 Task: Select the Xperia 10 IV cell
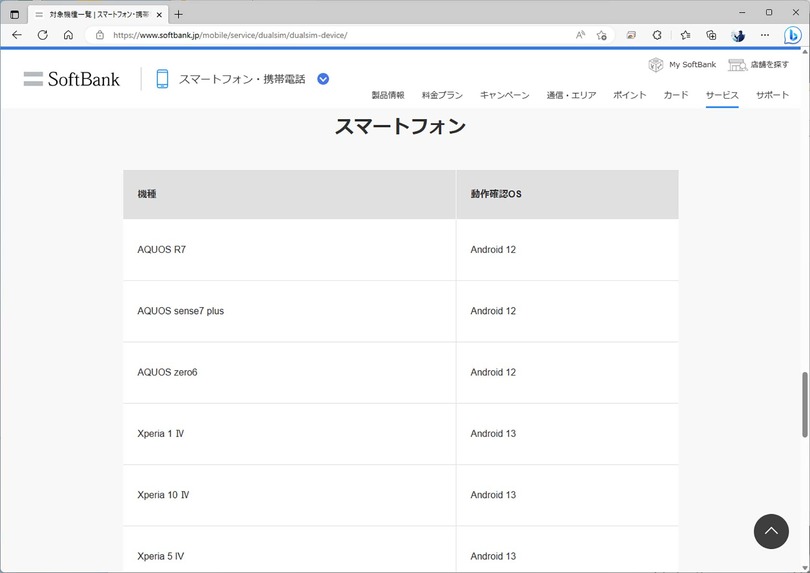point(289,495)
